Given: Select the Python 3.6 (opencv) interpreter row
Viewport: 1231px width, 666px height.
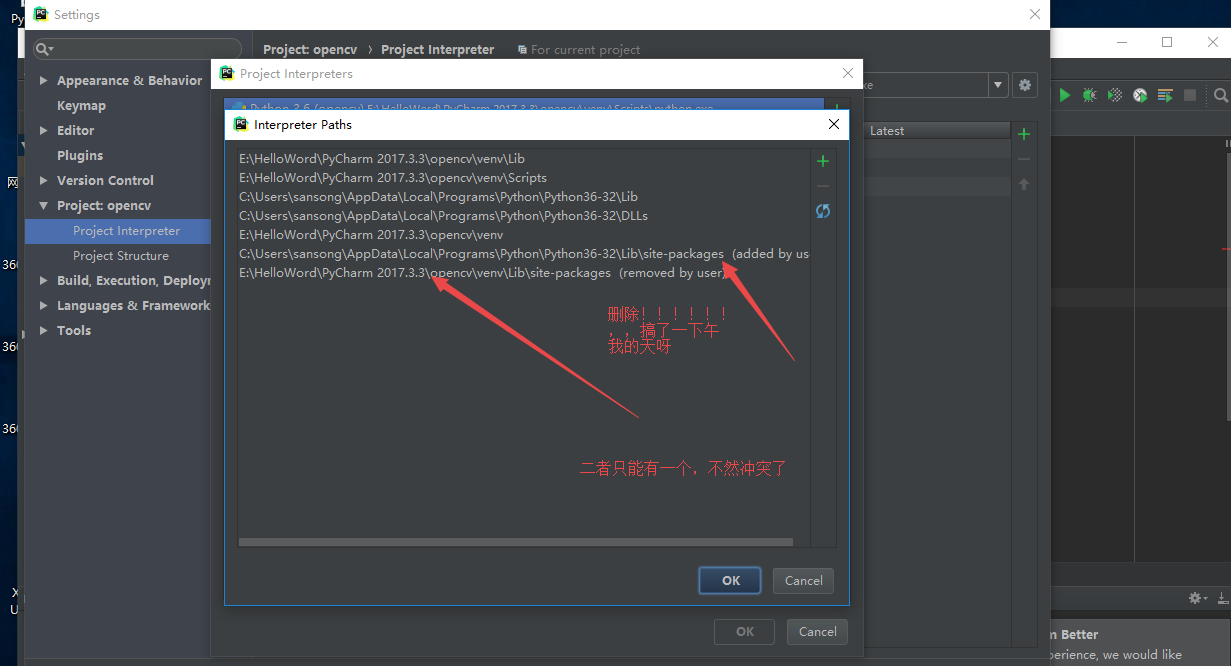Looking at the screenshot, I should [x=523, y=105].
